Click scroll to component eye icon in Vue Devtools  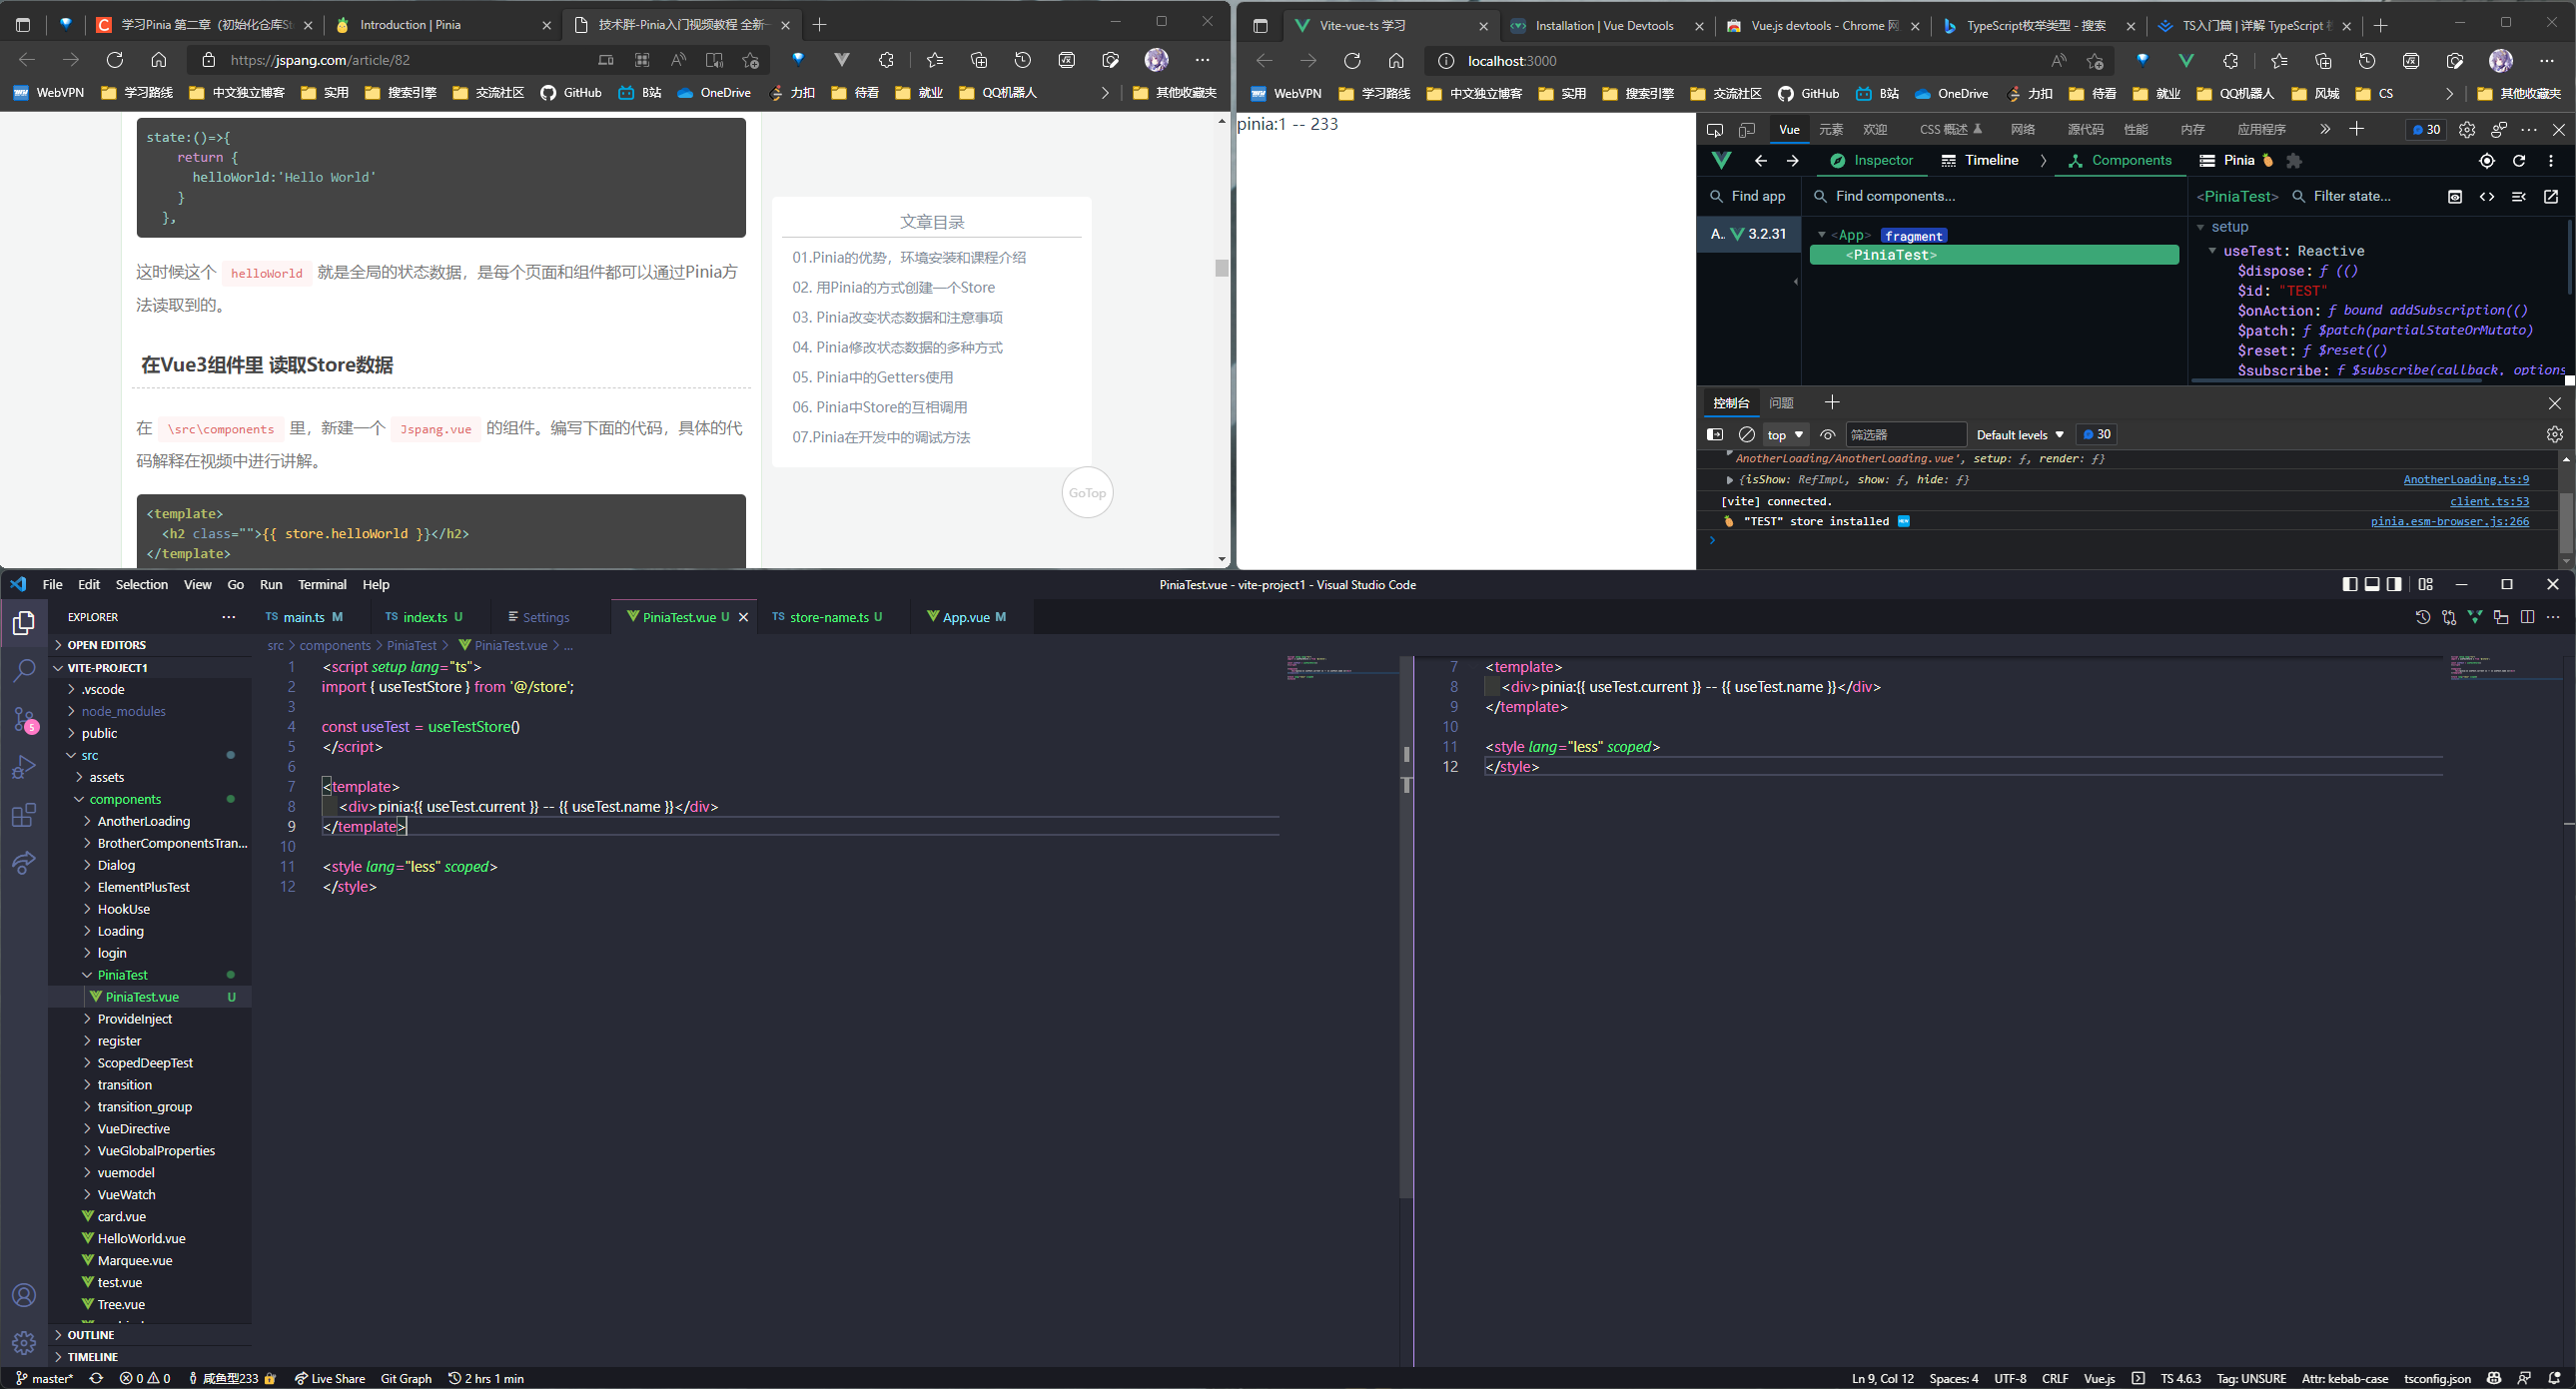pyautogui.click(x=2455, y=196)
